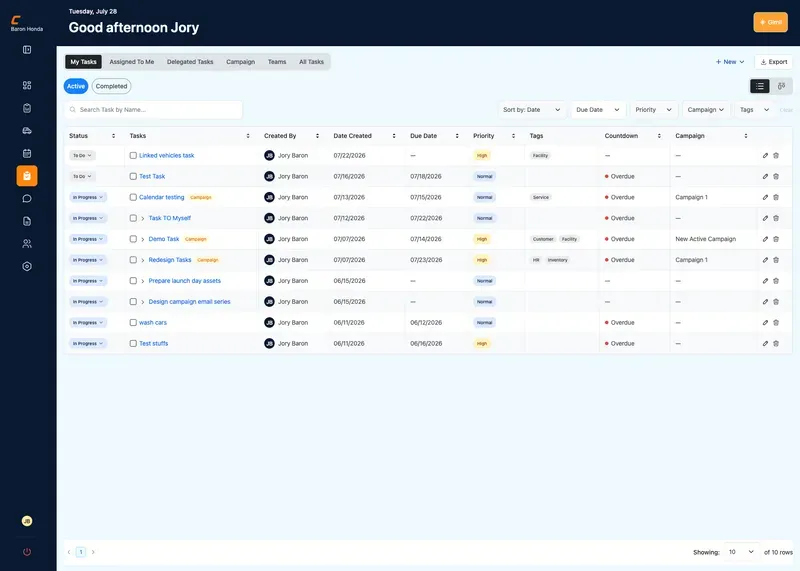Open the rows-per-page showing dropdown
Viewport: 800px width, 571px height.
(741, 552)
